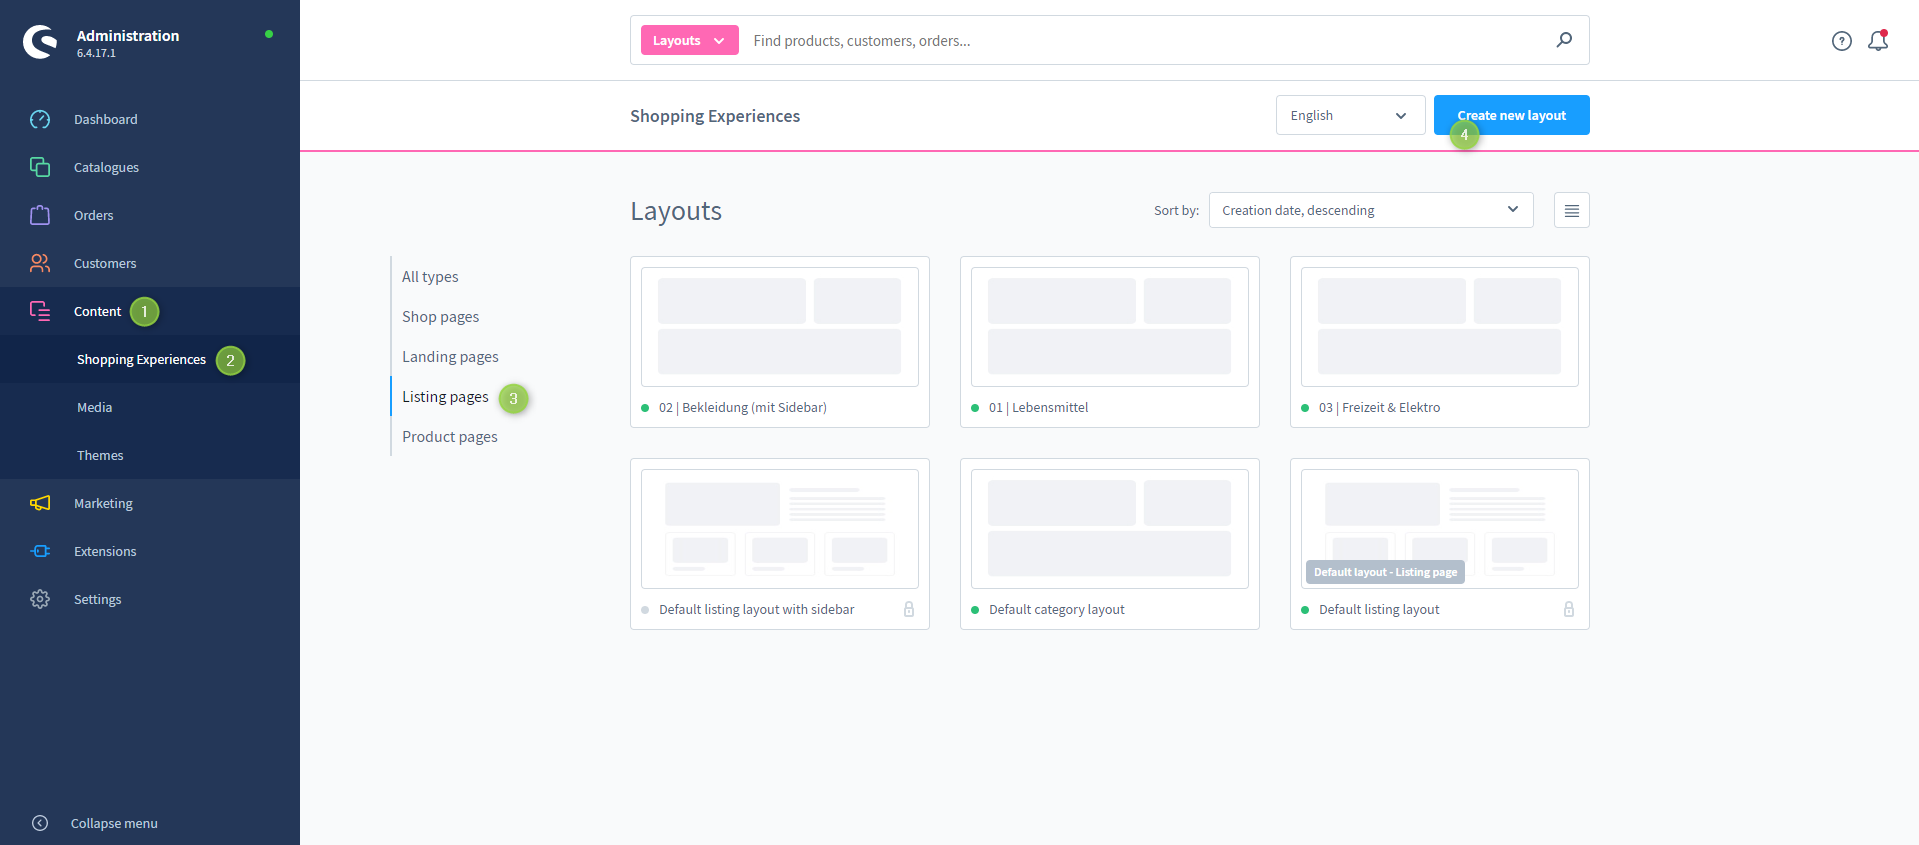This screenshot has width=1919, height=845.
Task: Filter layouts by Listing pages
Action: click(445, 397)
